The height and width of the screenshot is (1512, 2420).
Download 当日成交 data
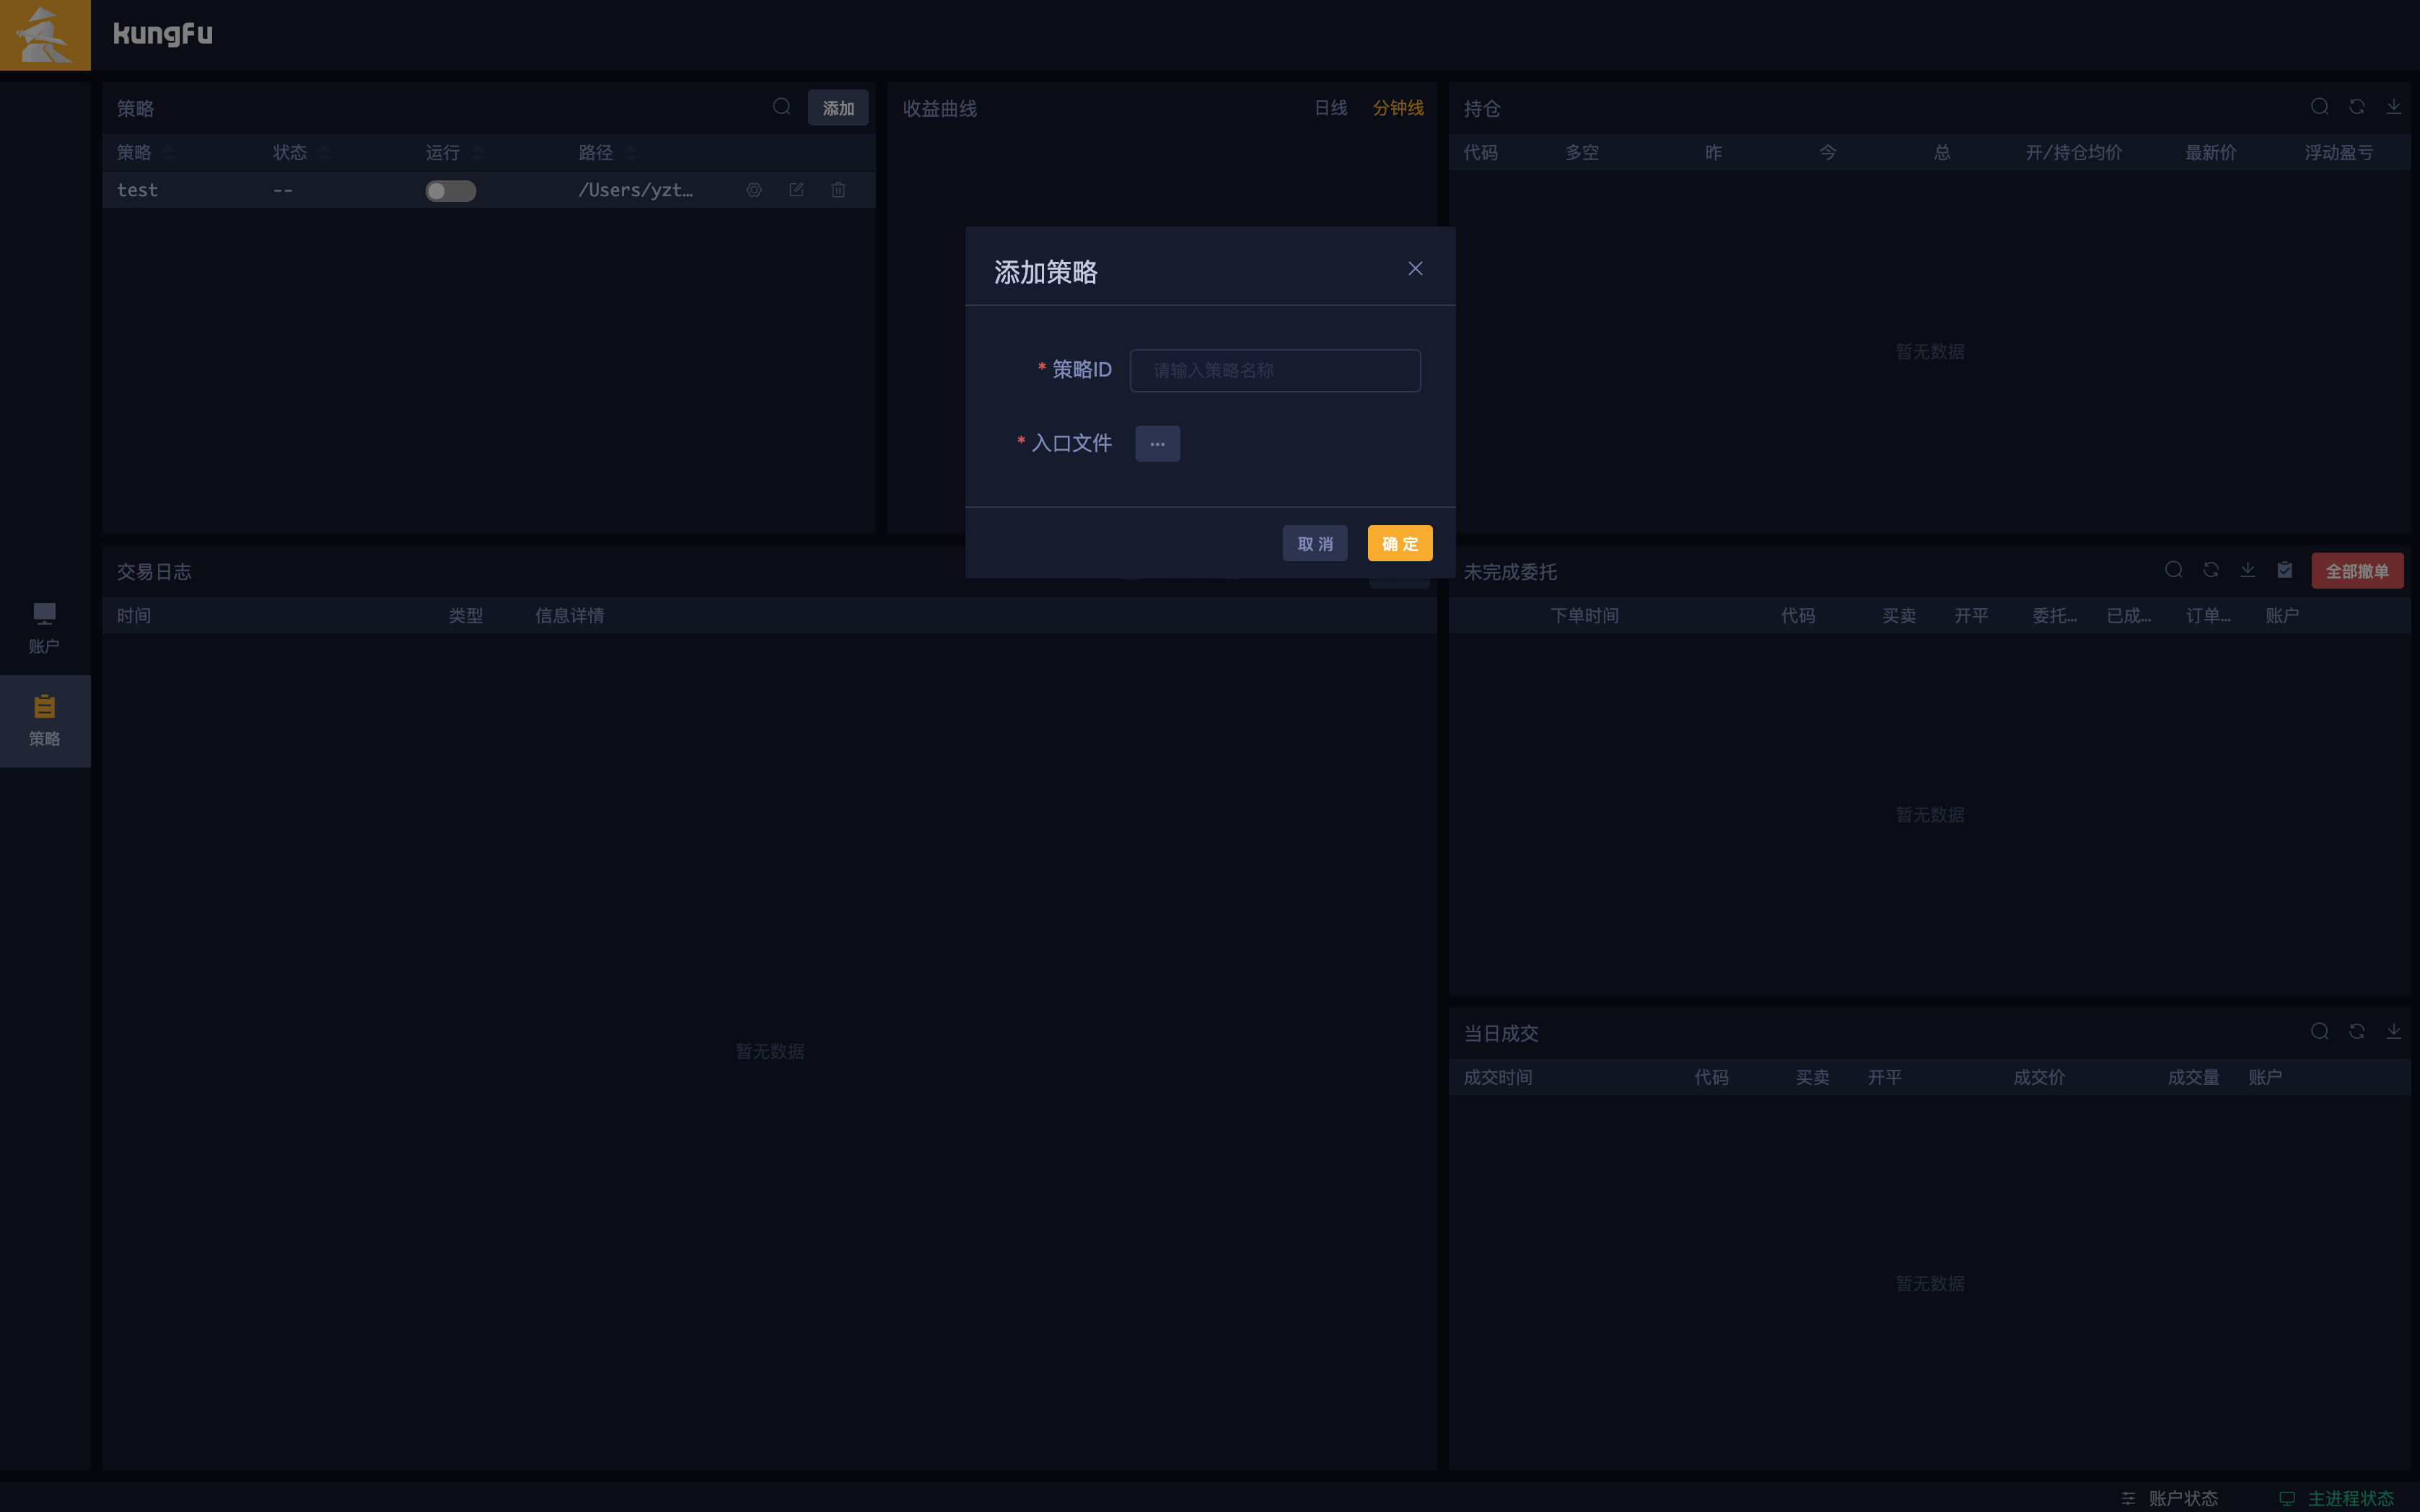coord(2394,1032)
